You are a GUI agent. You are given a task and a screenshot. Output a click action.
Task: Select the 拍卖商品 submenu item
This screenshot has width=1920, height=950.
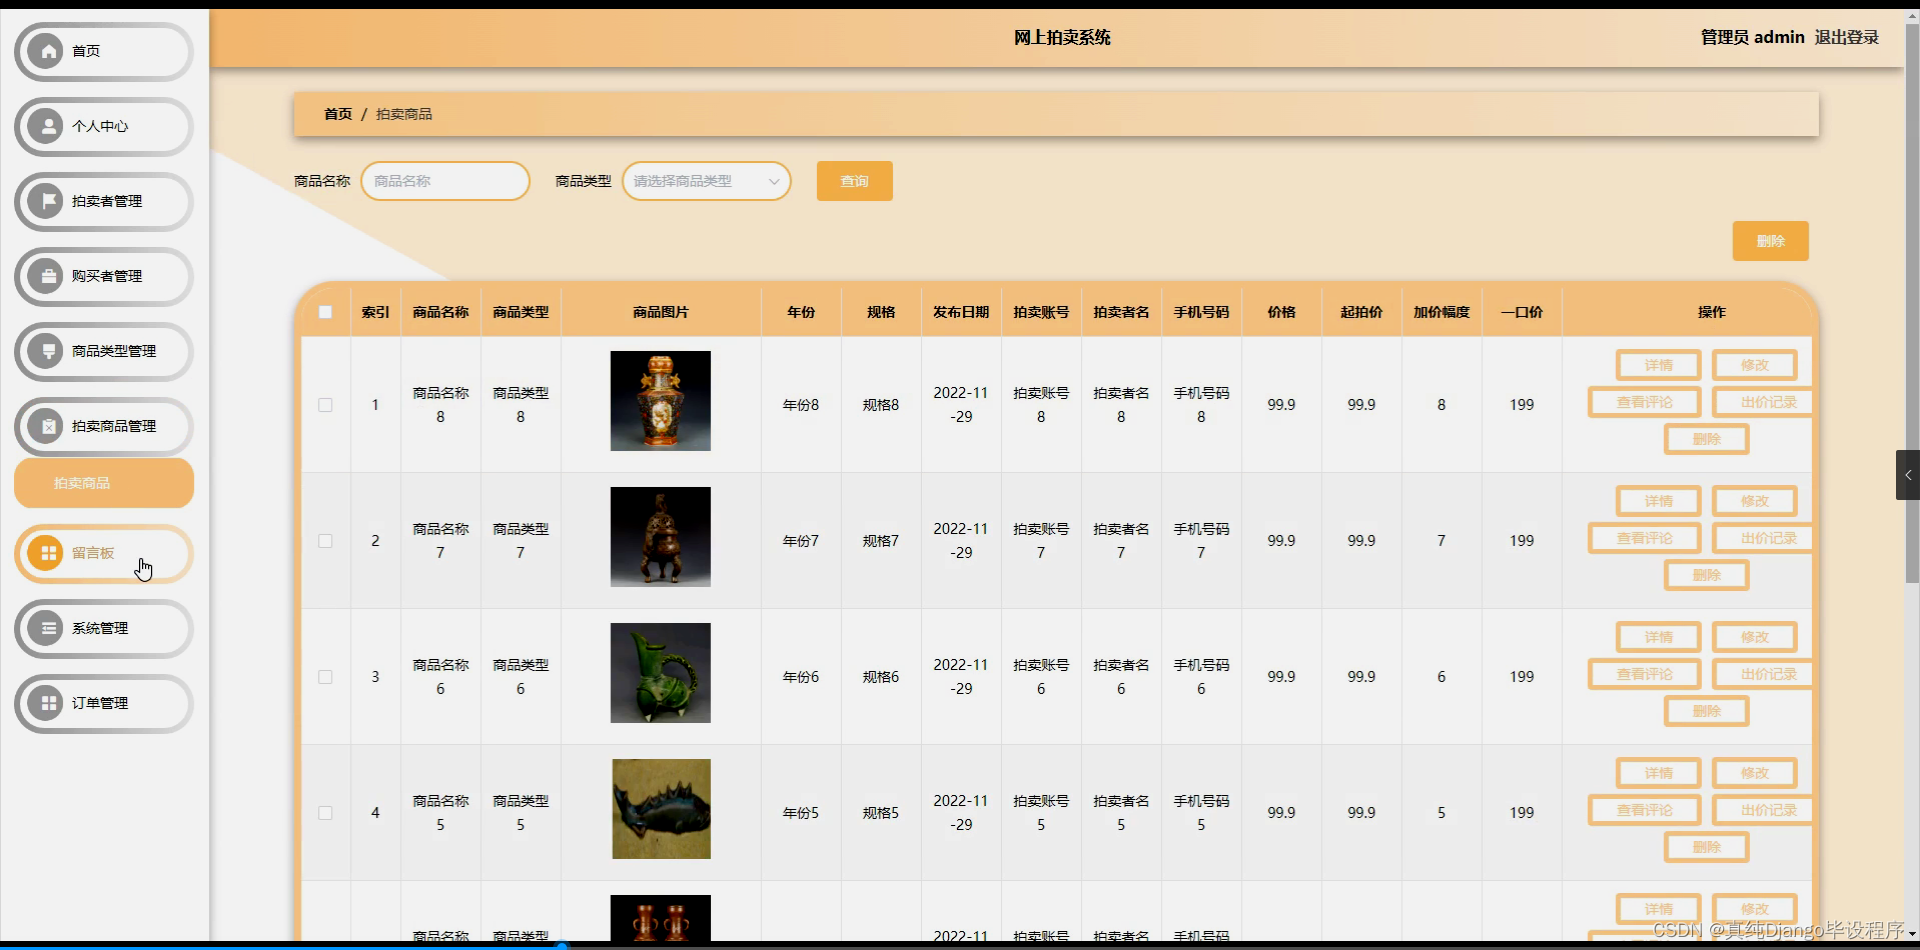tap(104, 483)
